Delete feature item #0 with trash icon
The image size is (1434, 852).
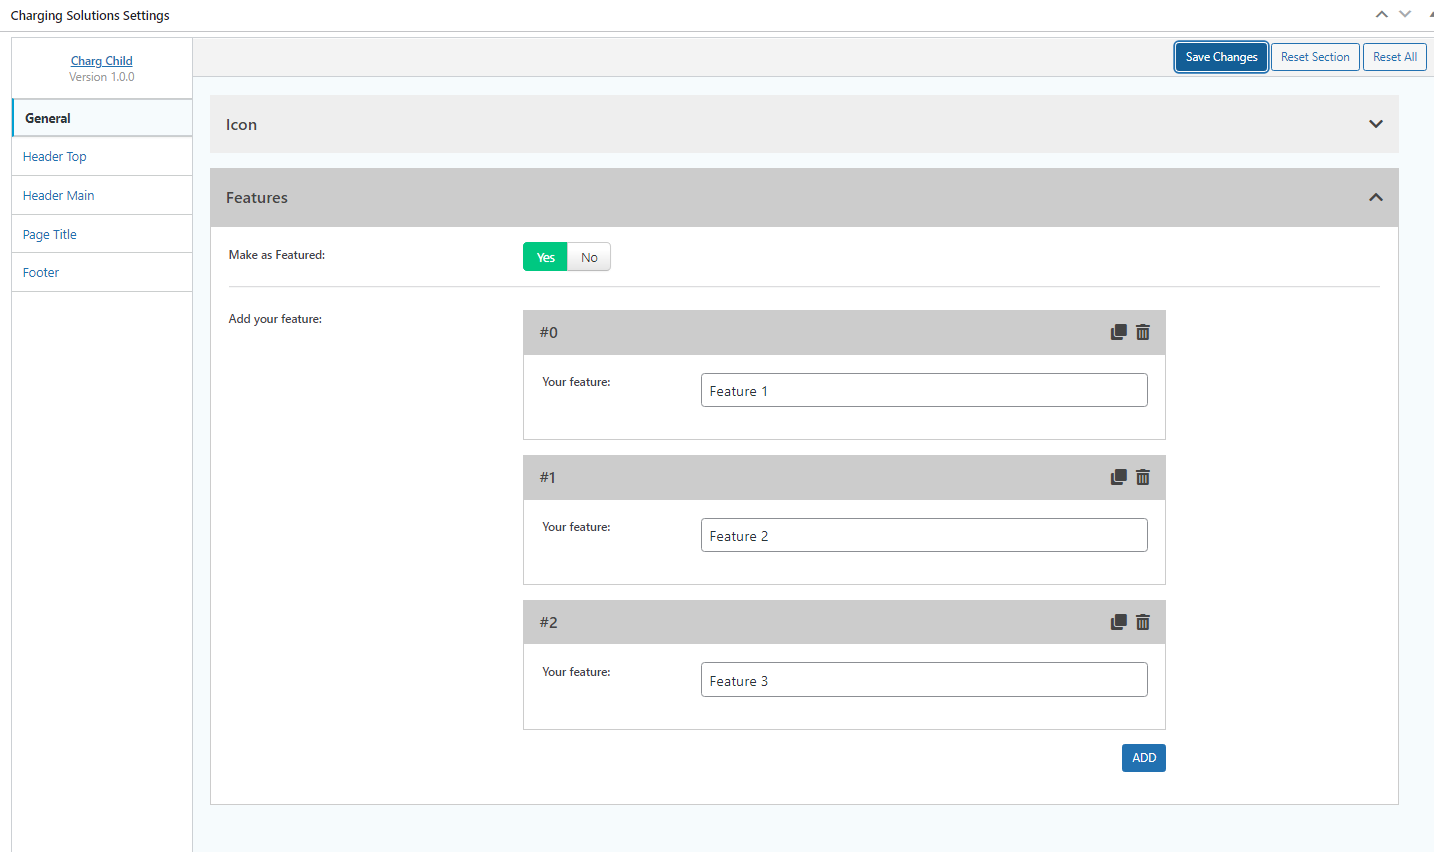click(x=1143, y=332)
